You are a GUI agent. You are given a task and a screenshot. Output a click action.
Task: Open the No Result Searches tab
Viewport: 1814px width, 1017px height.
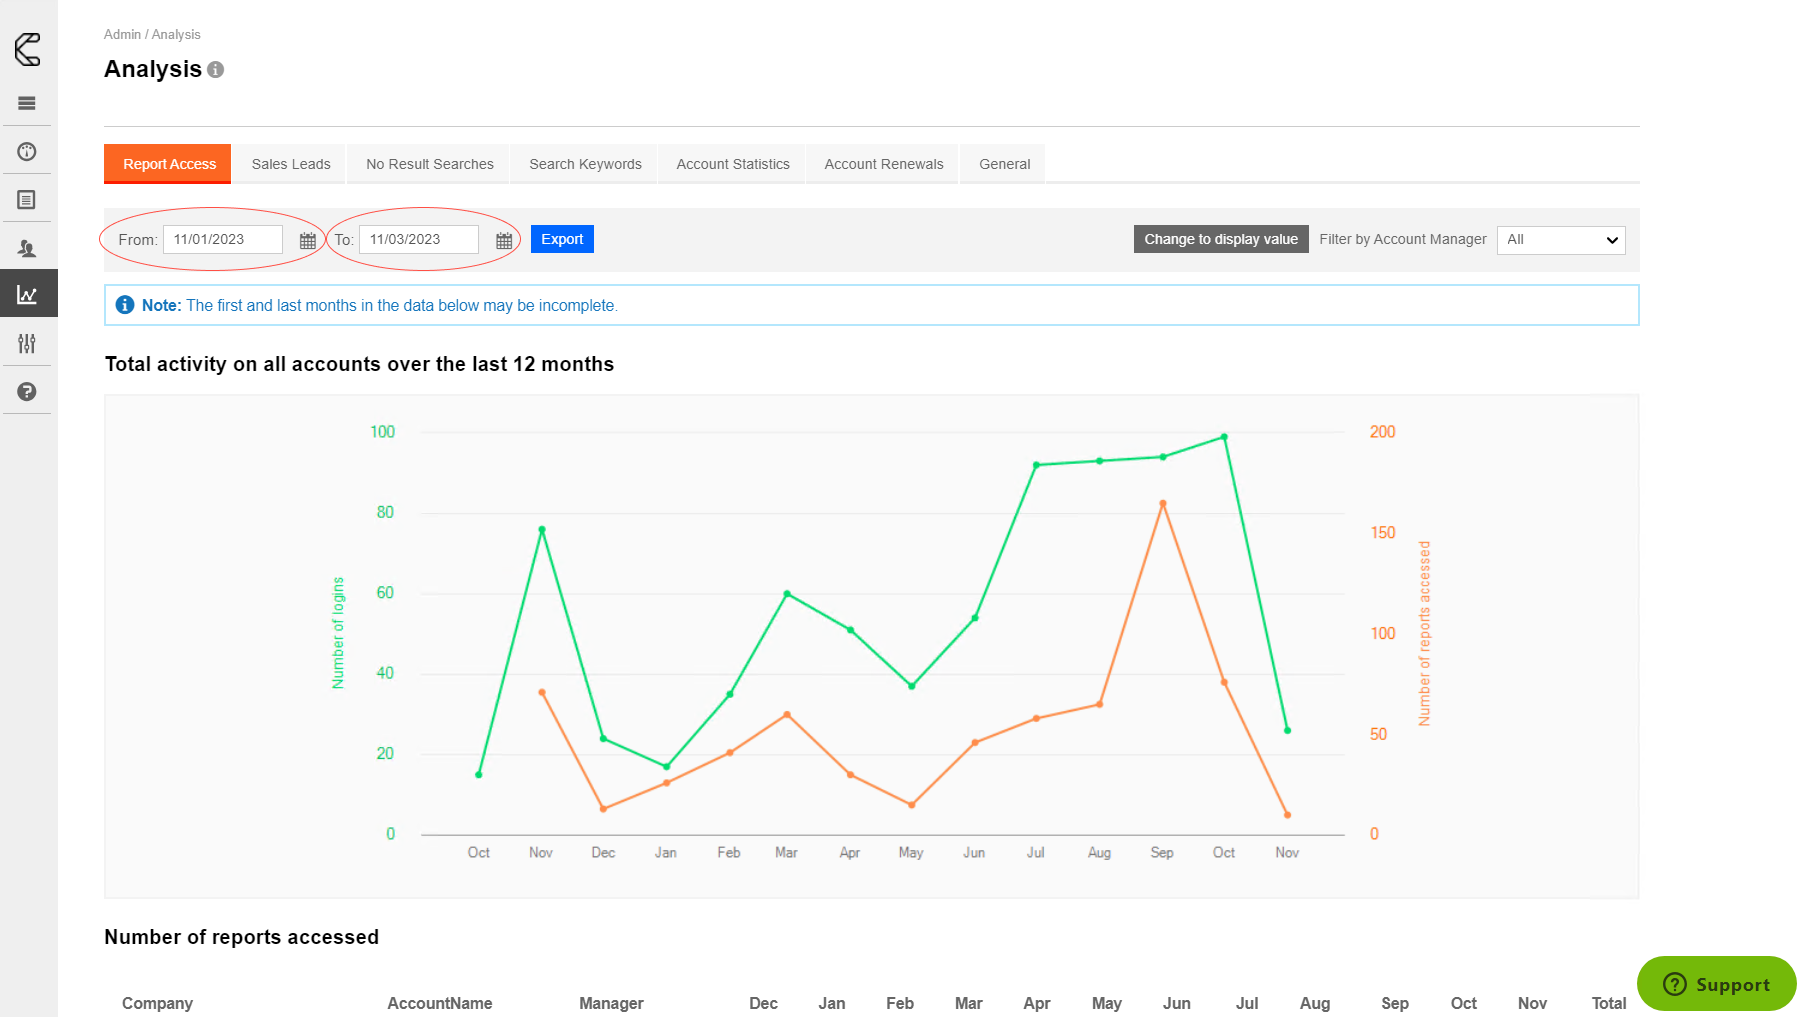(430, 164)
